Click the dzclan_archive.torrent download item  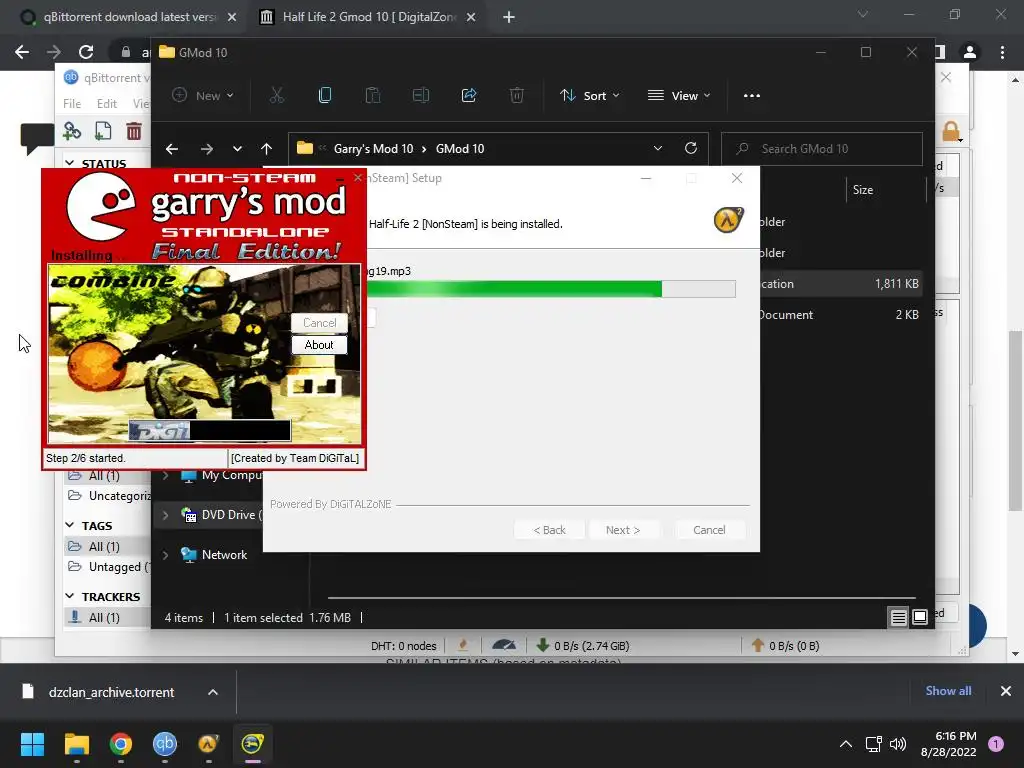point(111,692)
